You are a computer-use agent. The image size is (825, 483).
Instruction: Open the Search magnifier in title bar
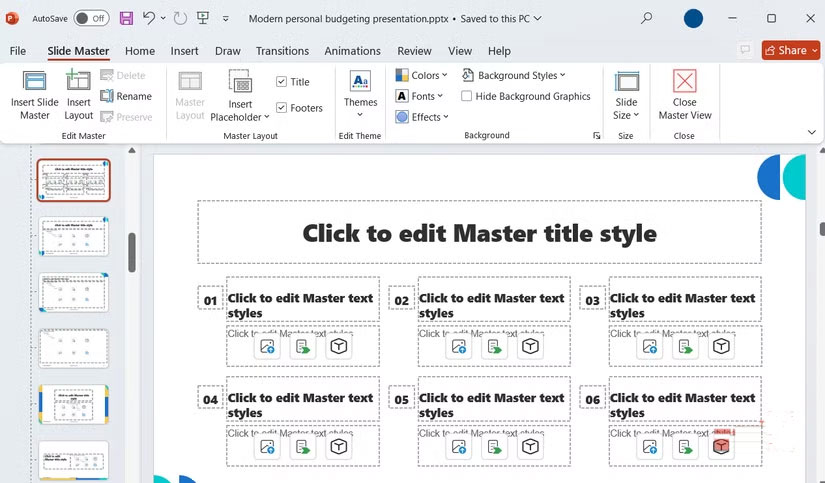coord(647,18)
